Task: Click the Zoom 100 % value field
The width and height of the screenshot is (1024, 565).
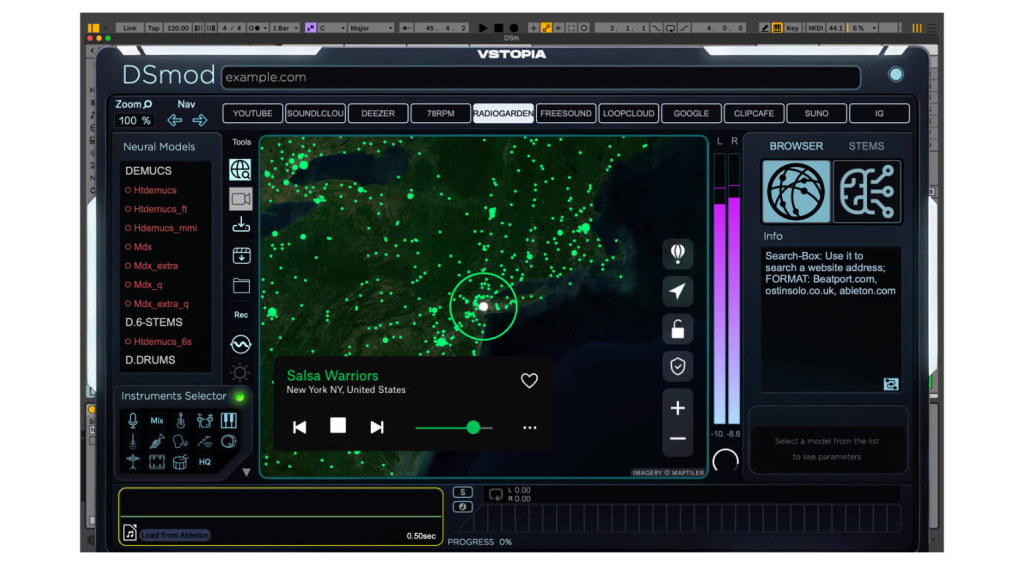Action: [135, 121]
